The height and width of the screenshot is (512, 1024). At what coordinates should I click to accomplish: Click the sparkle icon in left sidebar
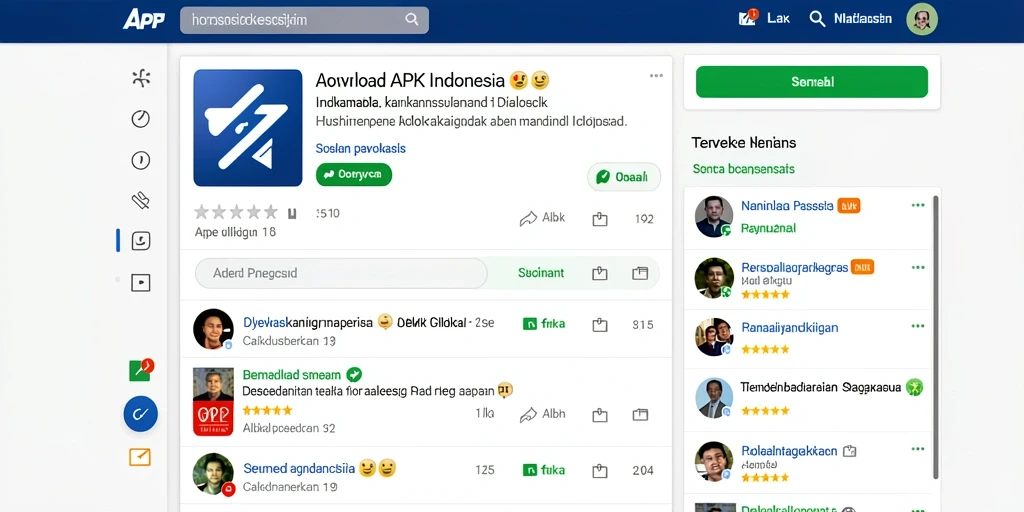(x=141, y=78)
